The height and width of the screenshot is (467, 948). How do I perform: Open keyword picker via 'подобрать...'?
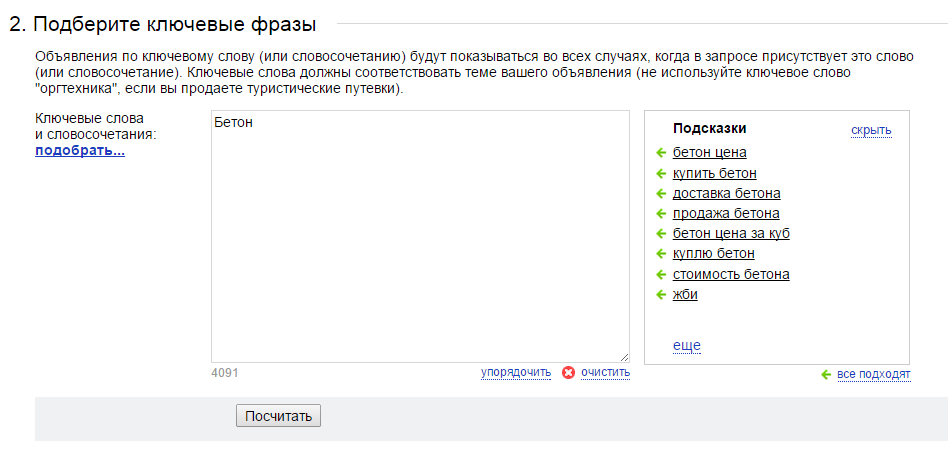click(80, 151)
